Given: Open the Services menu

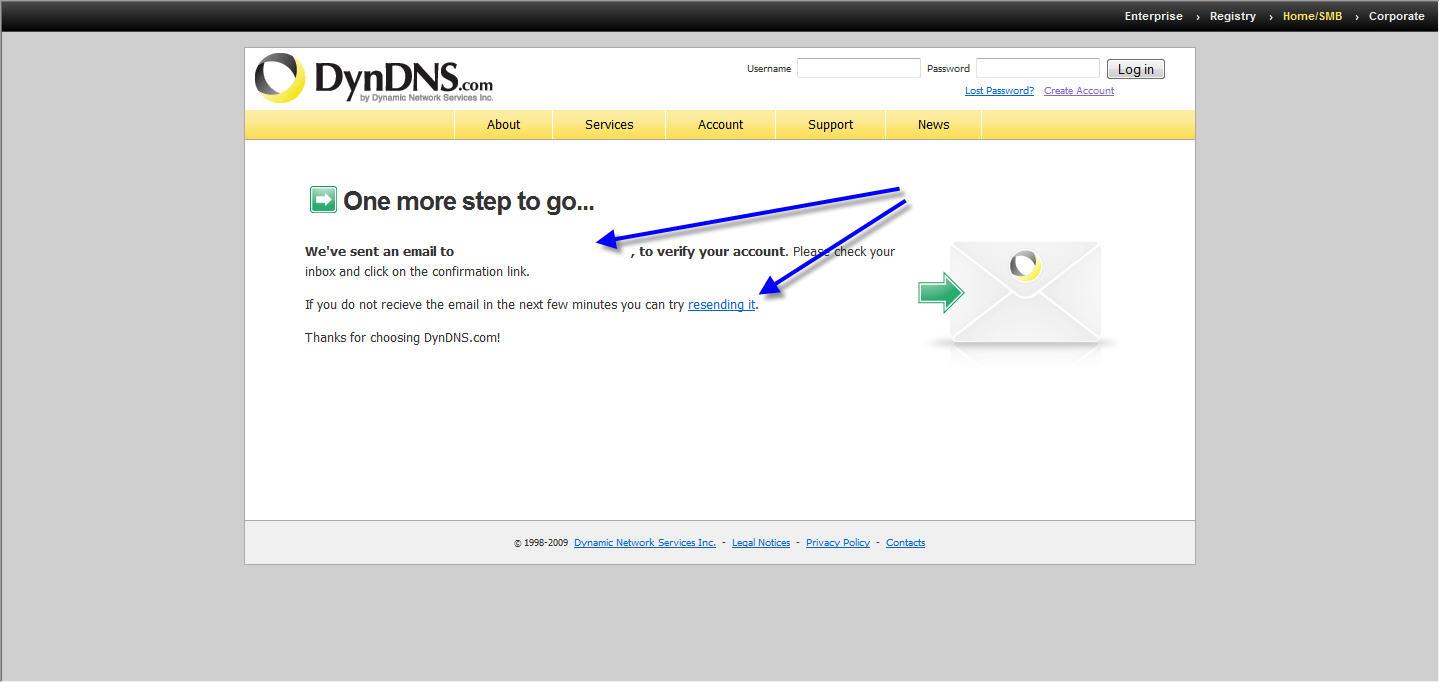Looking at the screenshot, I should click(609, 125).
